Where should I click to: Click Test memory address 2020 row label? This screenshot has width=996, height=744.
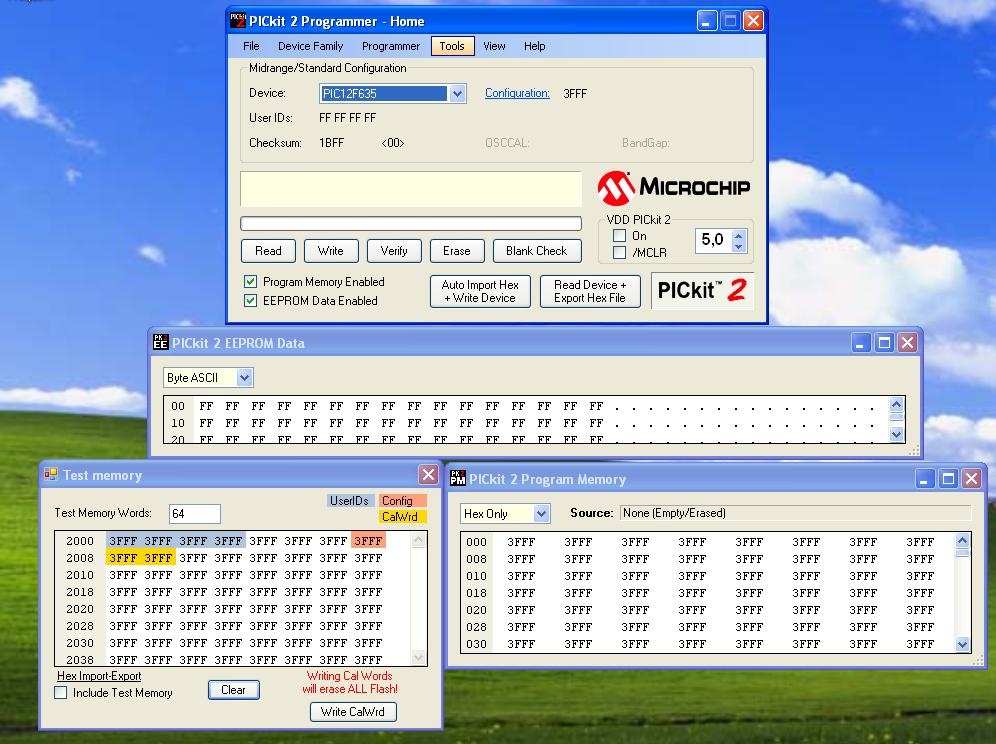[x=80, y=609]
